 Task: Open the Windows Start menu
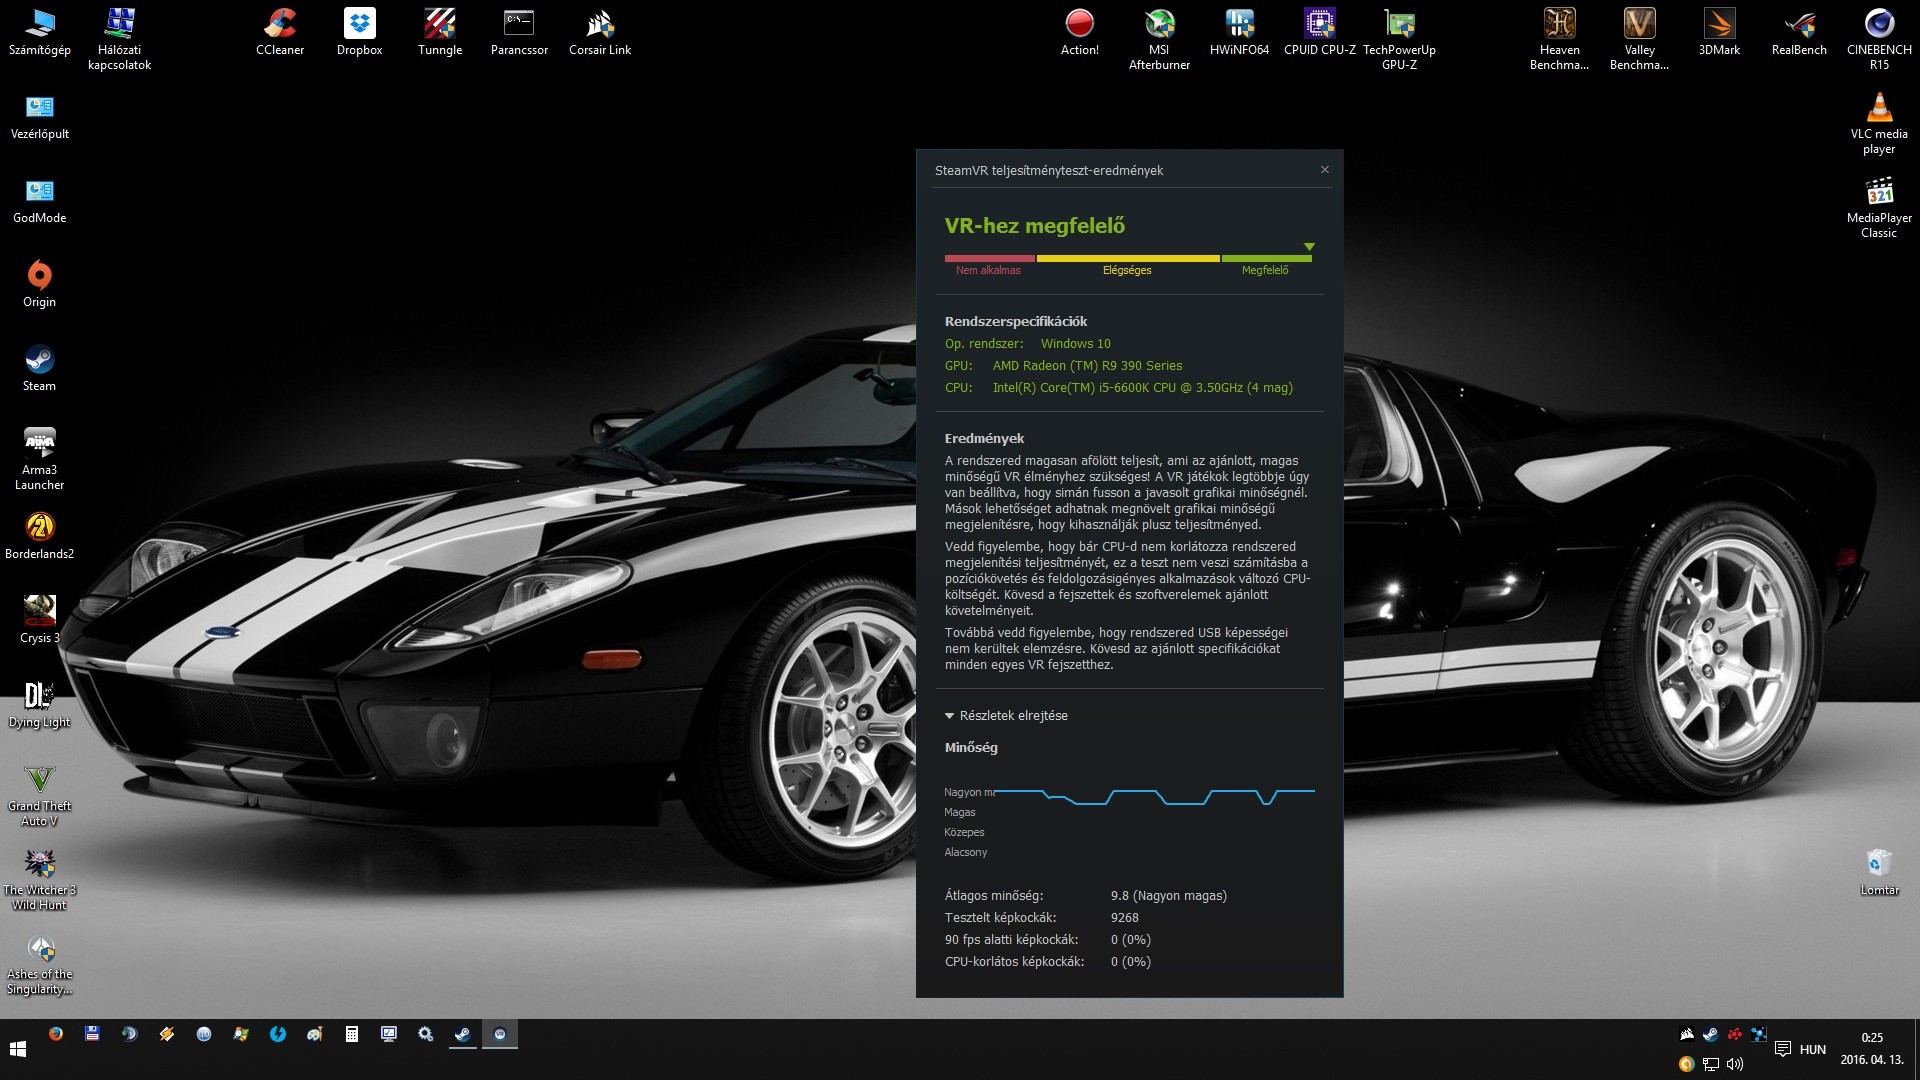click(17, 1049)
